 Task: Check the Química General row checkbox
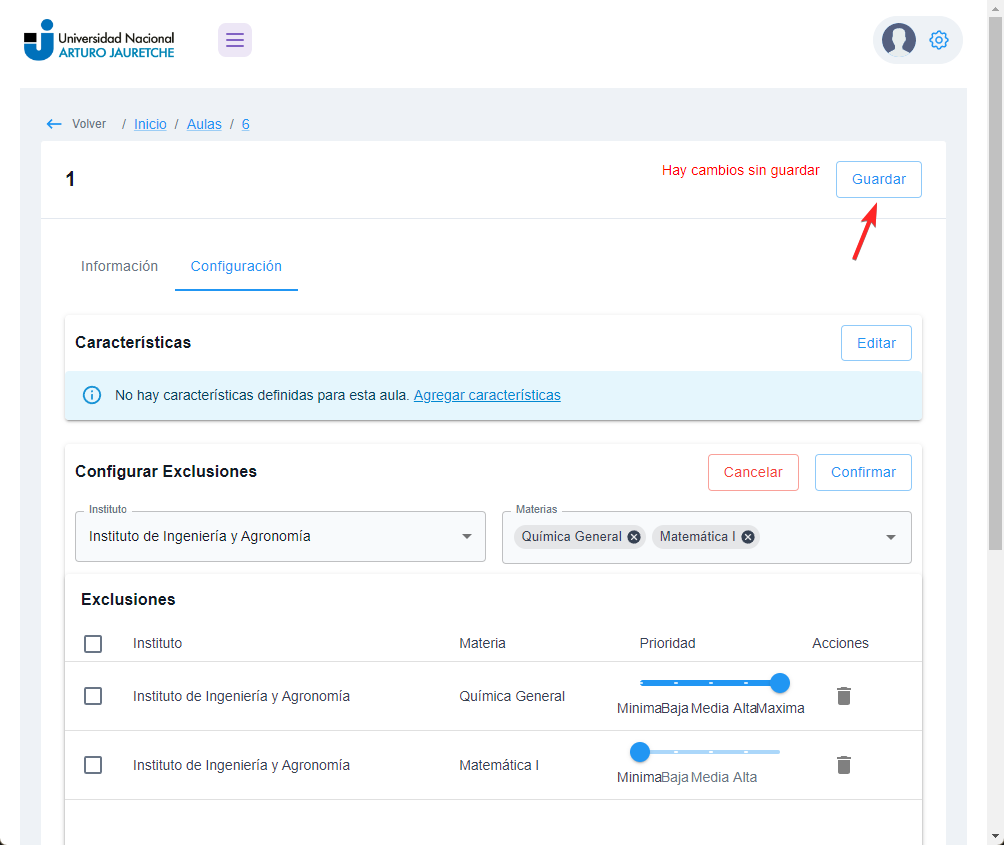(x=93, y=696)
